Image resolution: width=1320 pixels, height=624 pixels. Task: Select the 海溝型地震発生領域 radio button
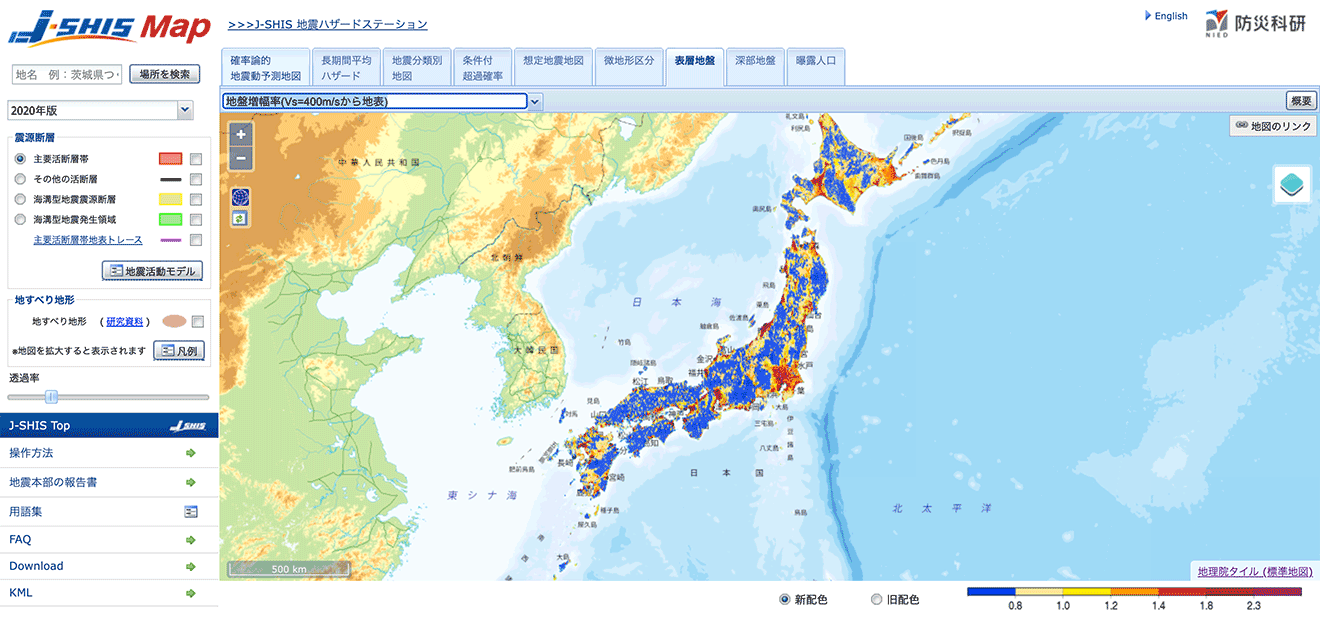[20, 218]
